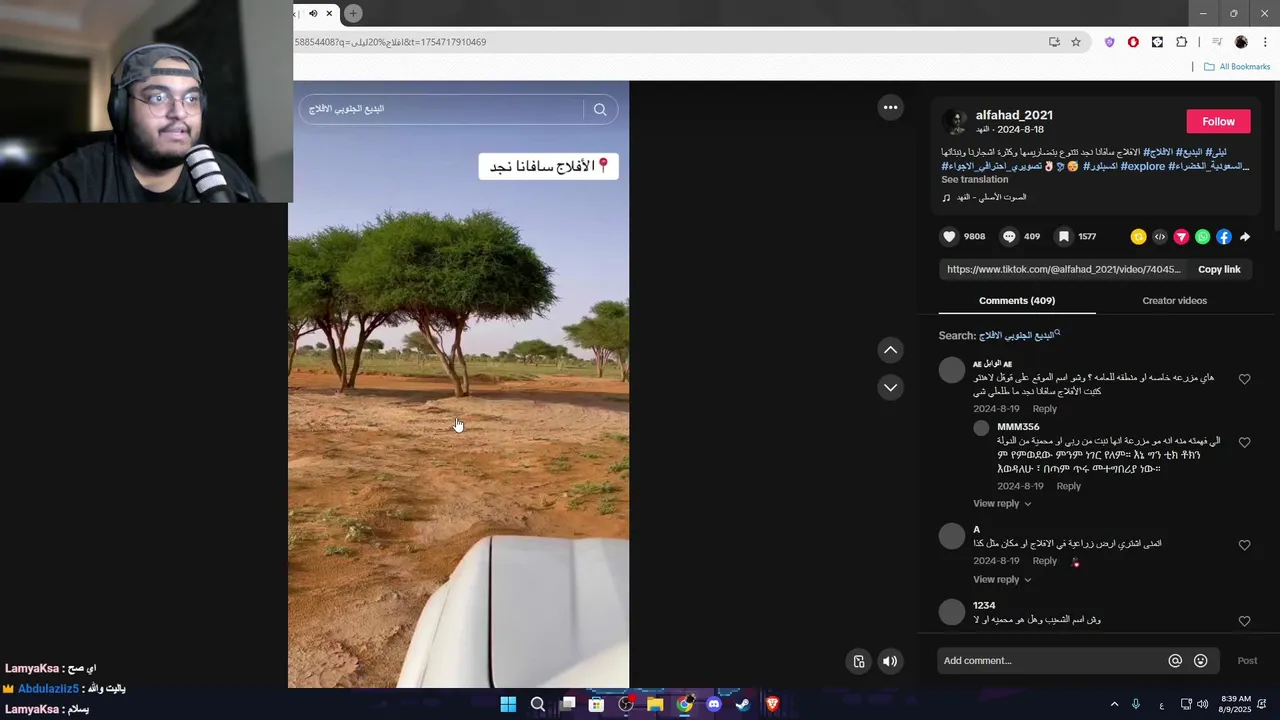Click the Post comment button

coord(1247,661)
